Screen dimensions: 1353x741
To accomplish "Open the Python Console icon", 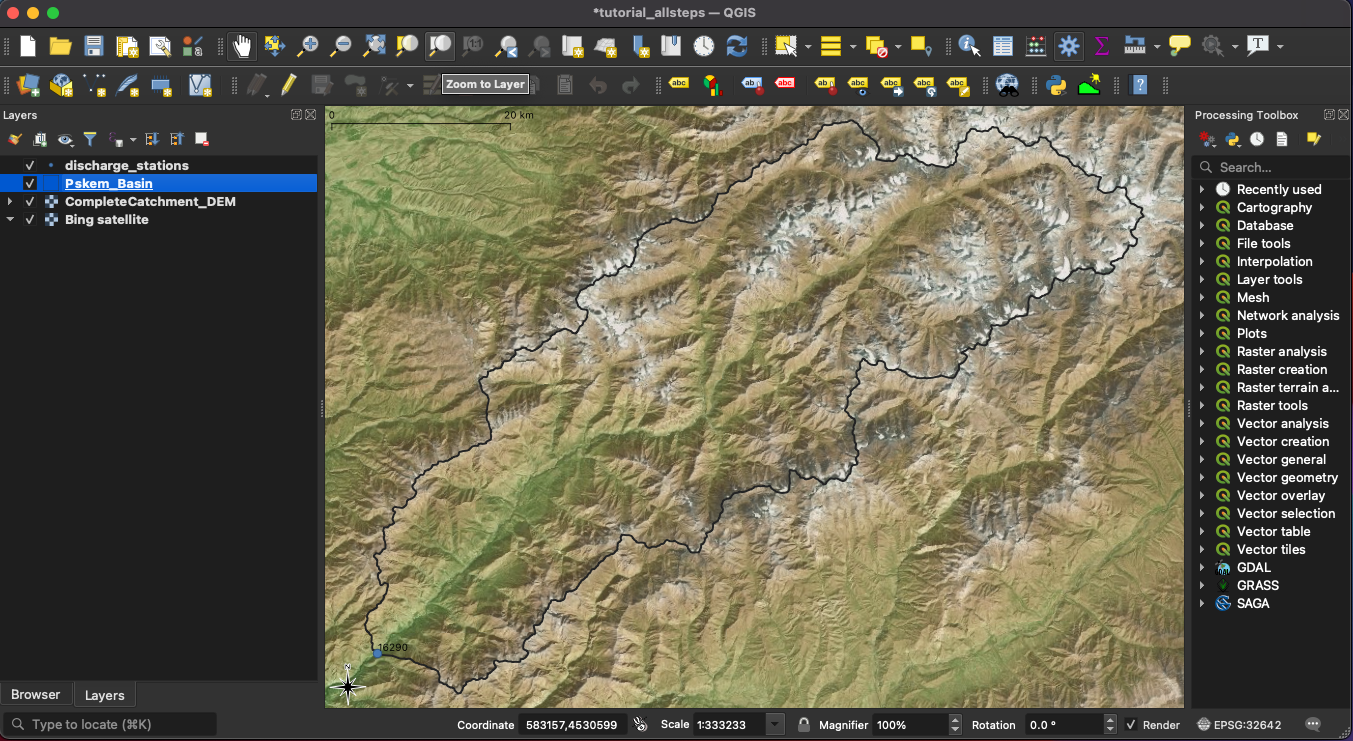I will click(1057, 85).
